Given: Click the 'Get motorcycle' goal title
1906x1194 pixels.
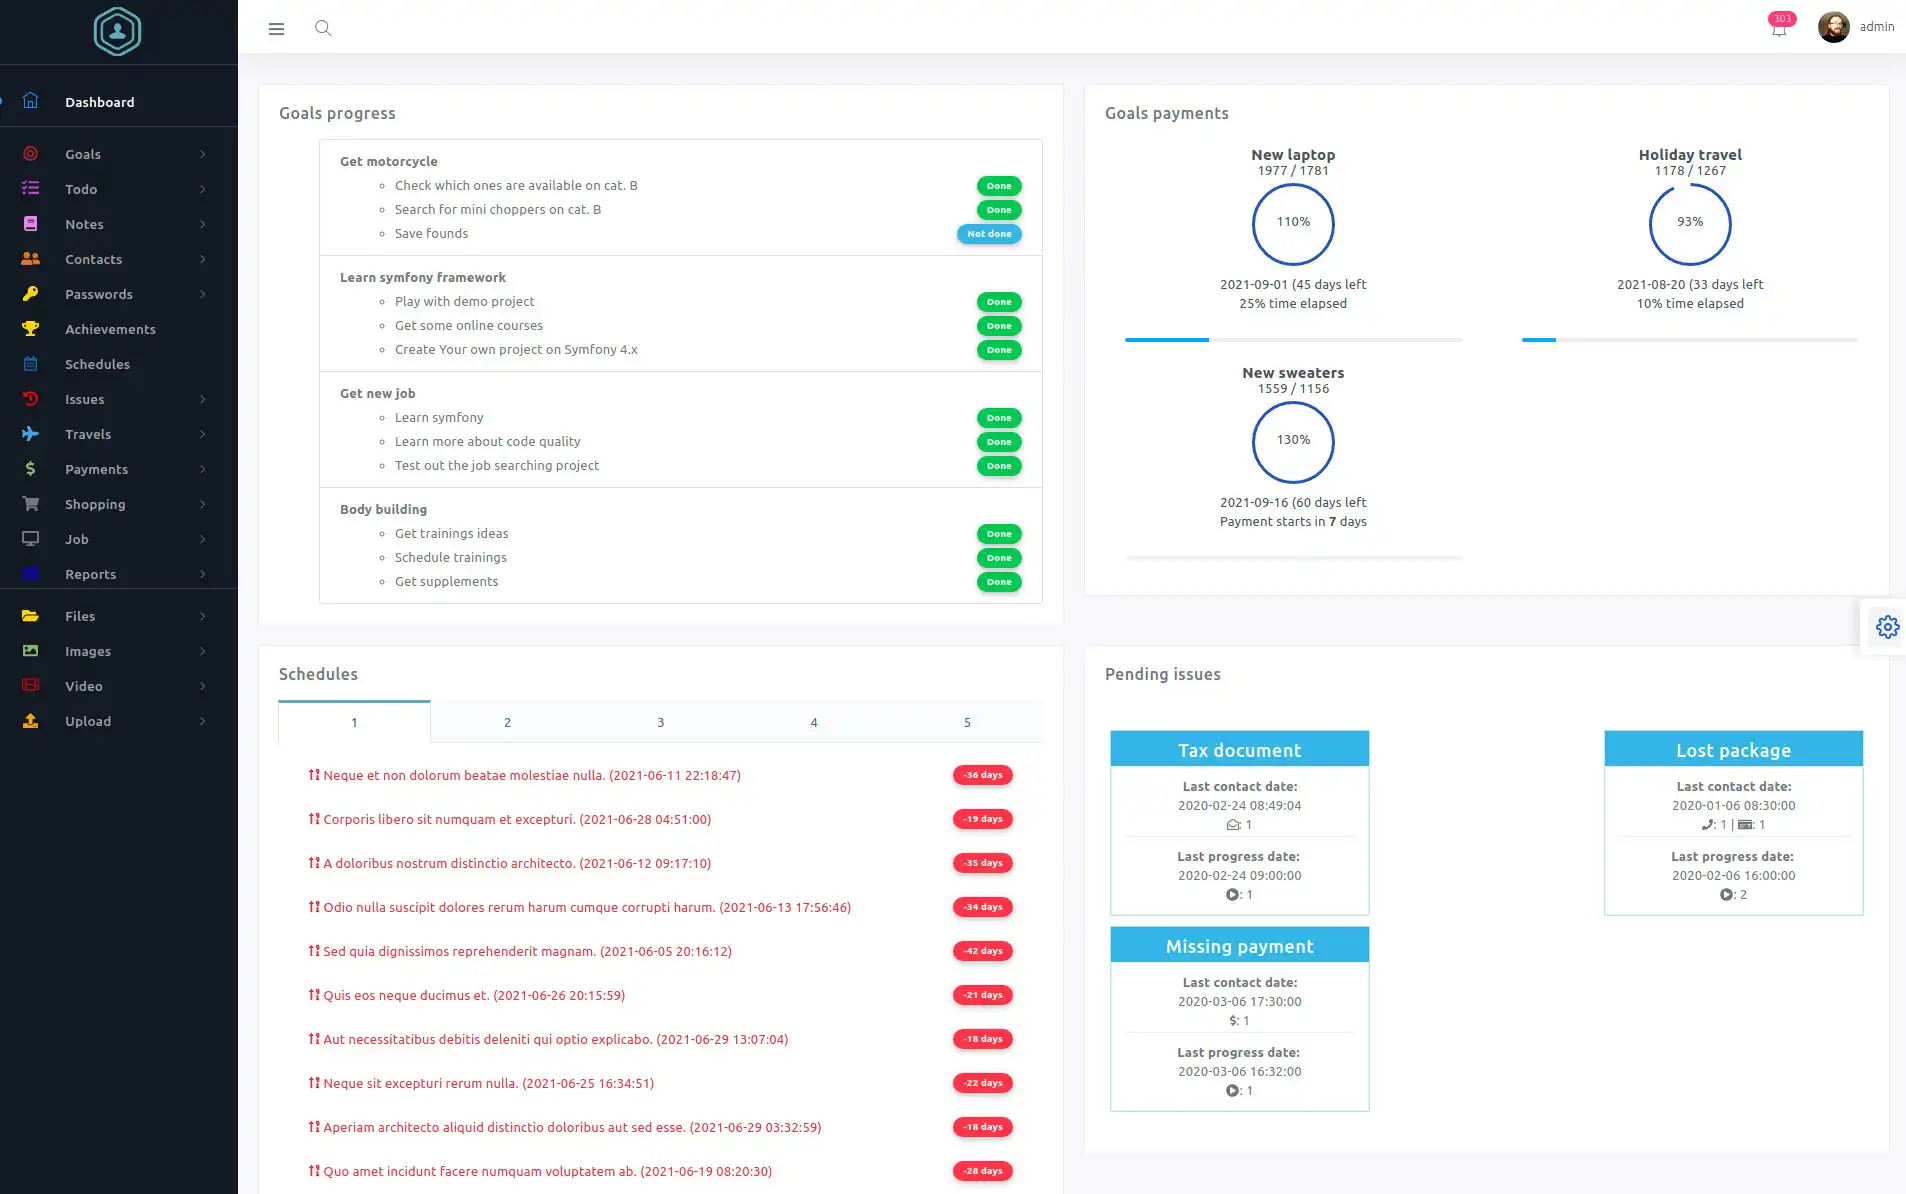Looking at the screenshot, I should point(388,161).
